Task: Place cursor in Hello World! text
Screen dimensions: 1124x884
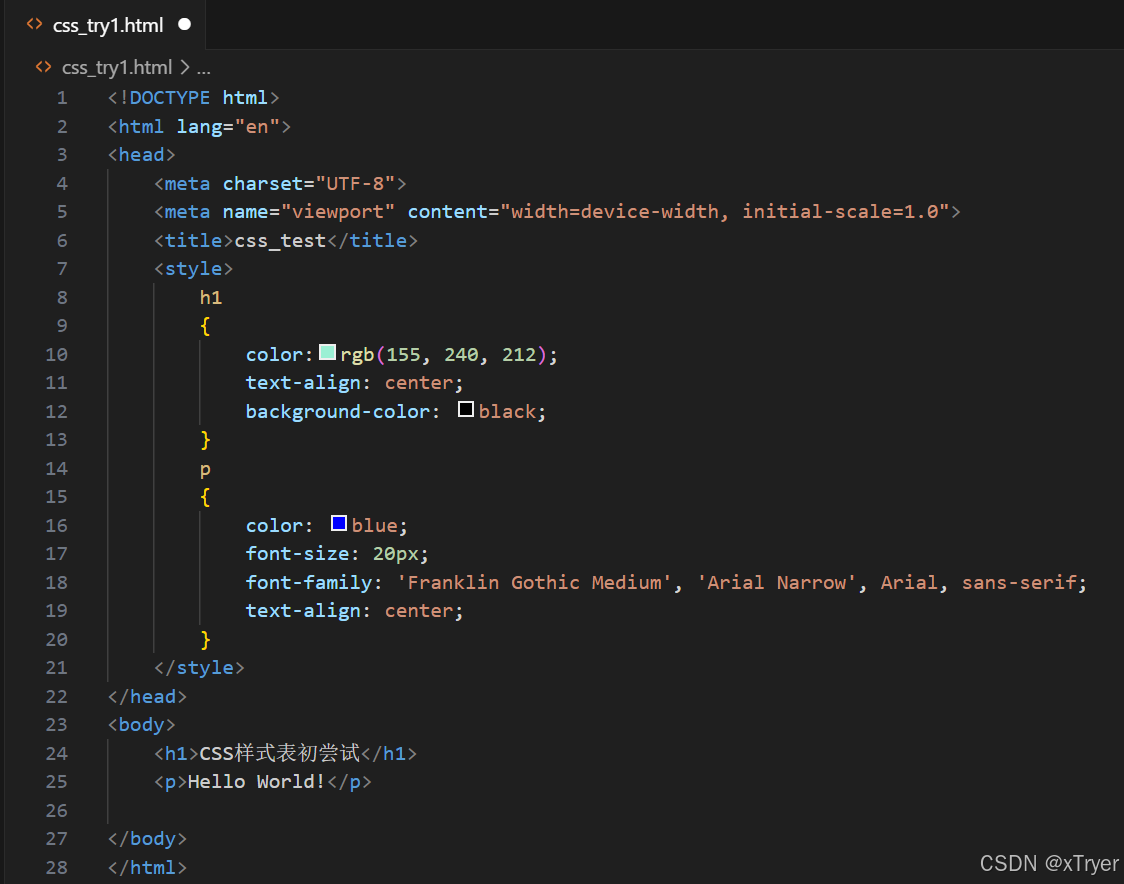Action: pyautogui.click(x=256, y=782)
